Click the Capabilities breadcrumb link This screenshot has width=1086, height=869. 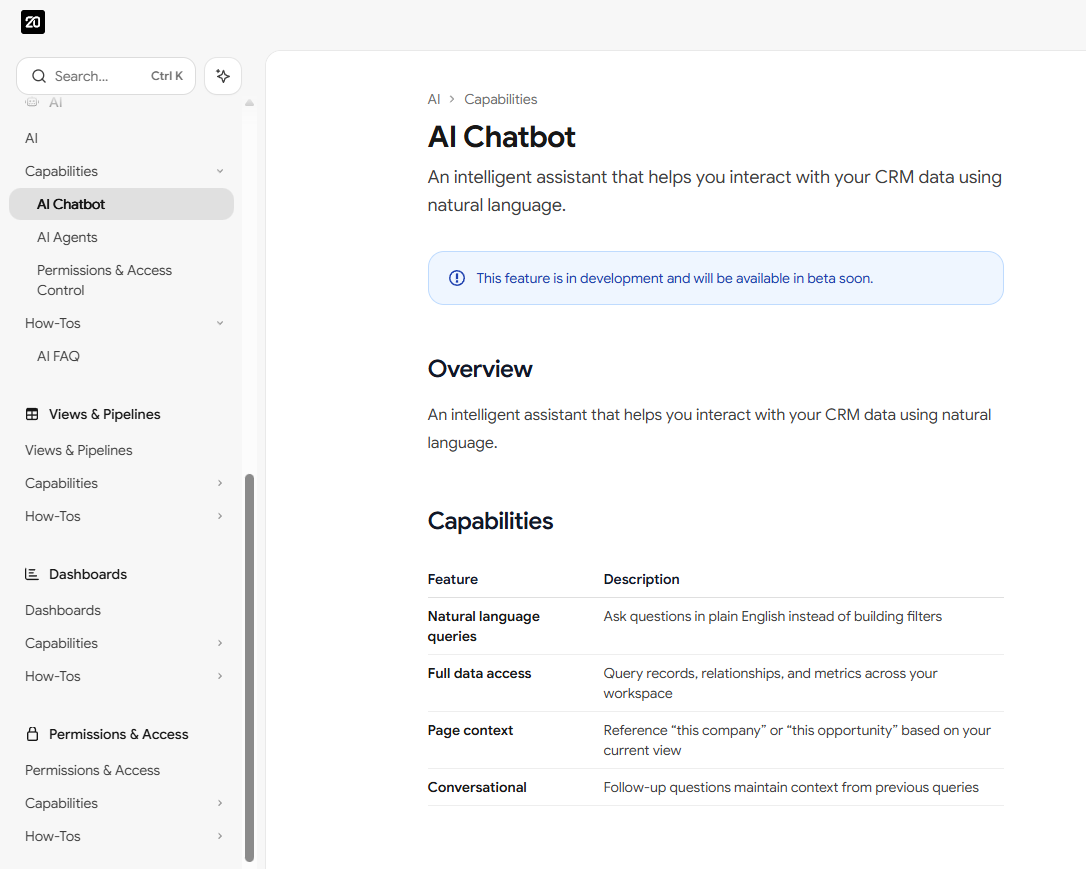pyautogui.click(x=500, y=99)
